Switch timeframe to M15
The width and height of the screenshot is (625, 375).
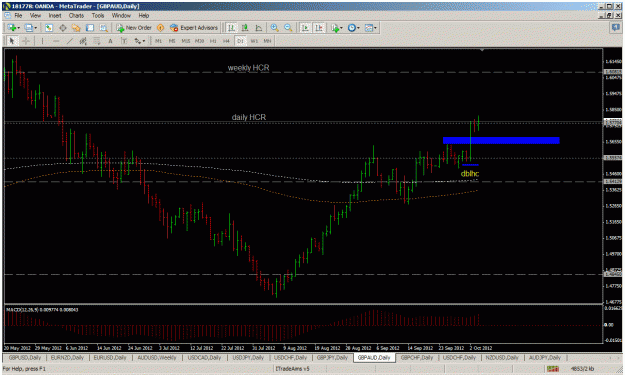[x=186, y=41]
